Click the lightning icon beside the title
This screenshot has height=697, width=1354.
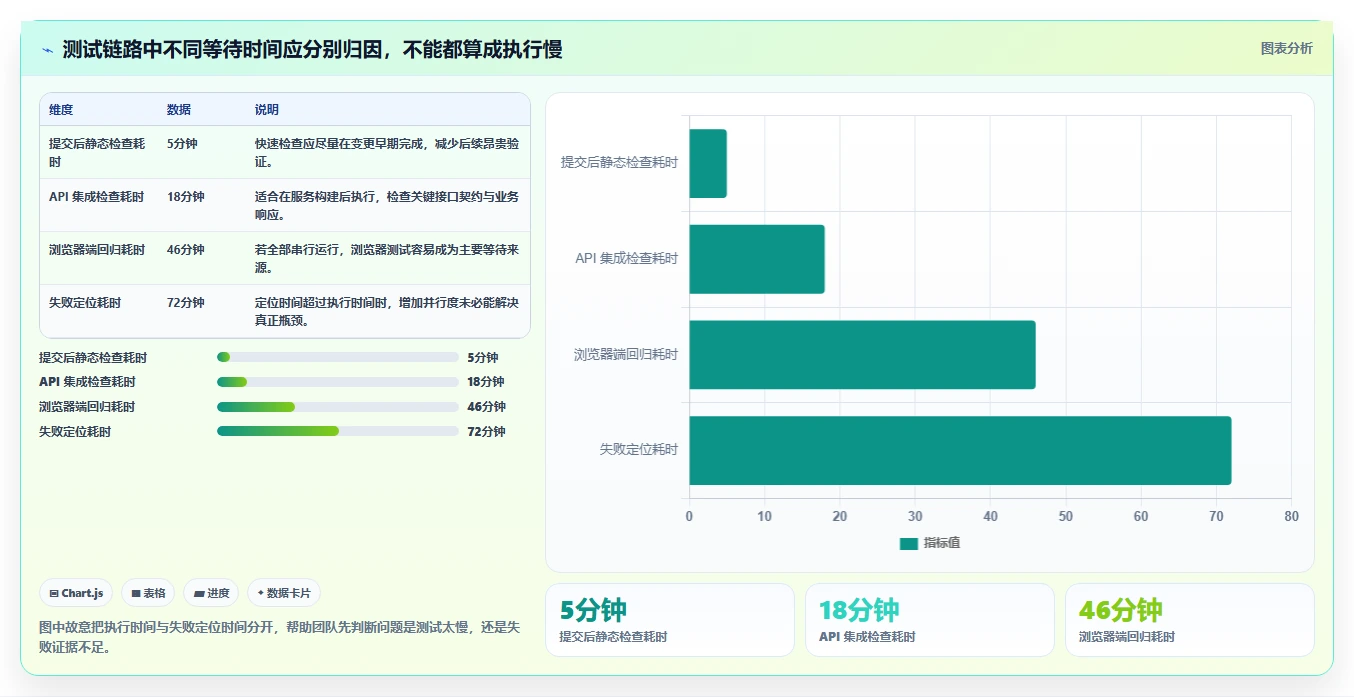[x=47, y=50]
